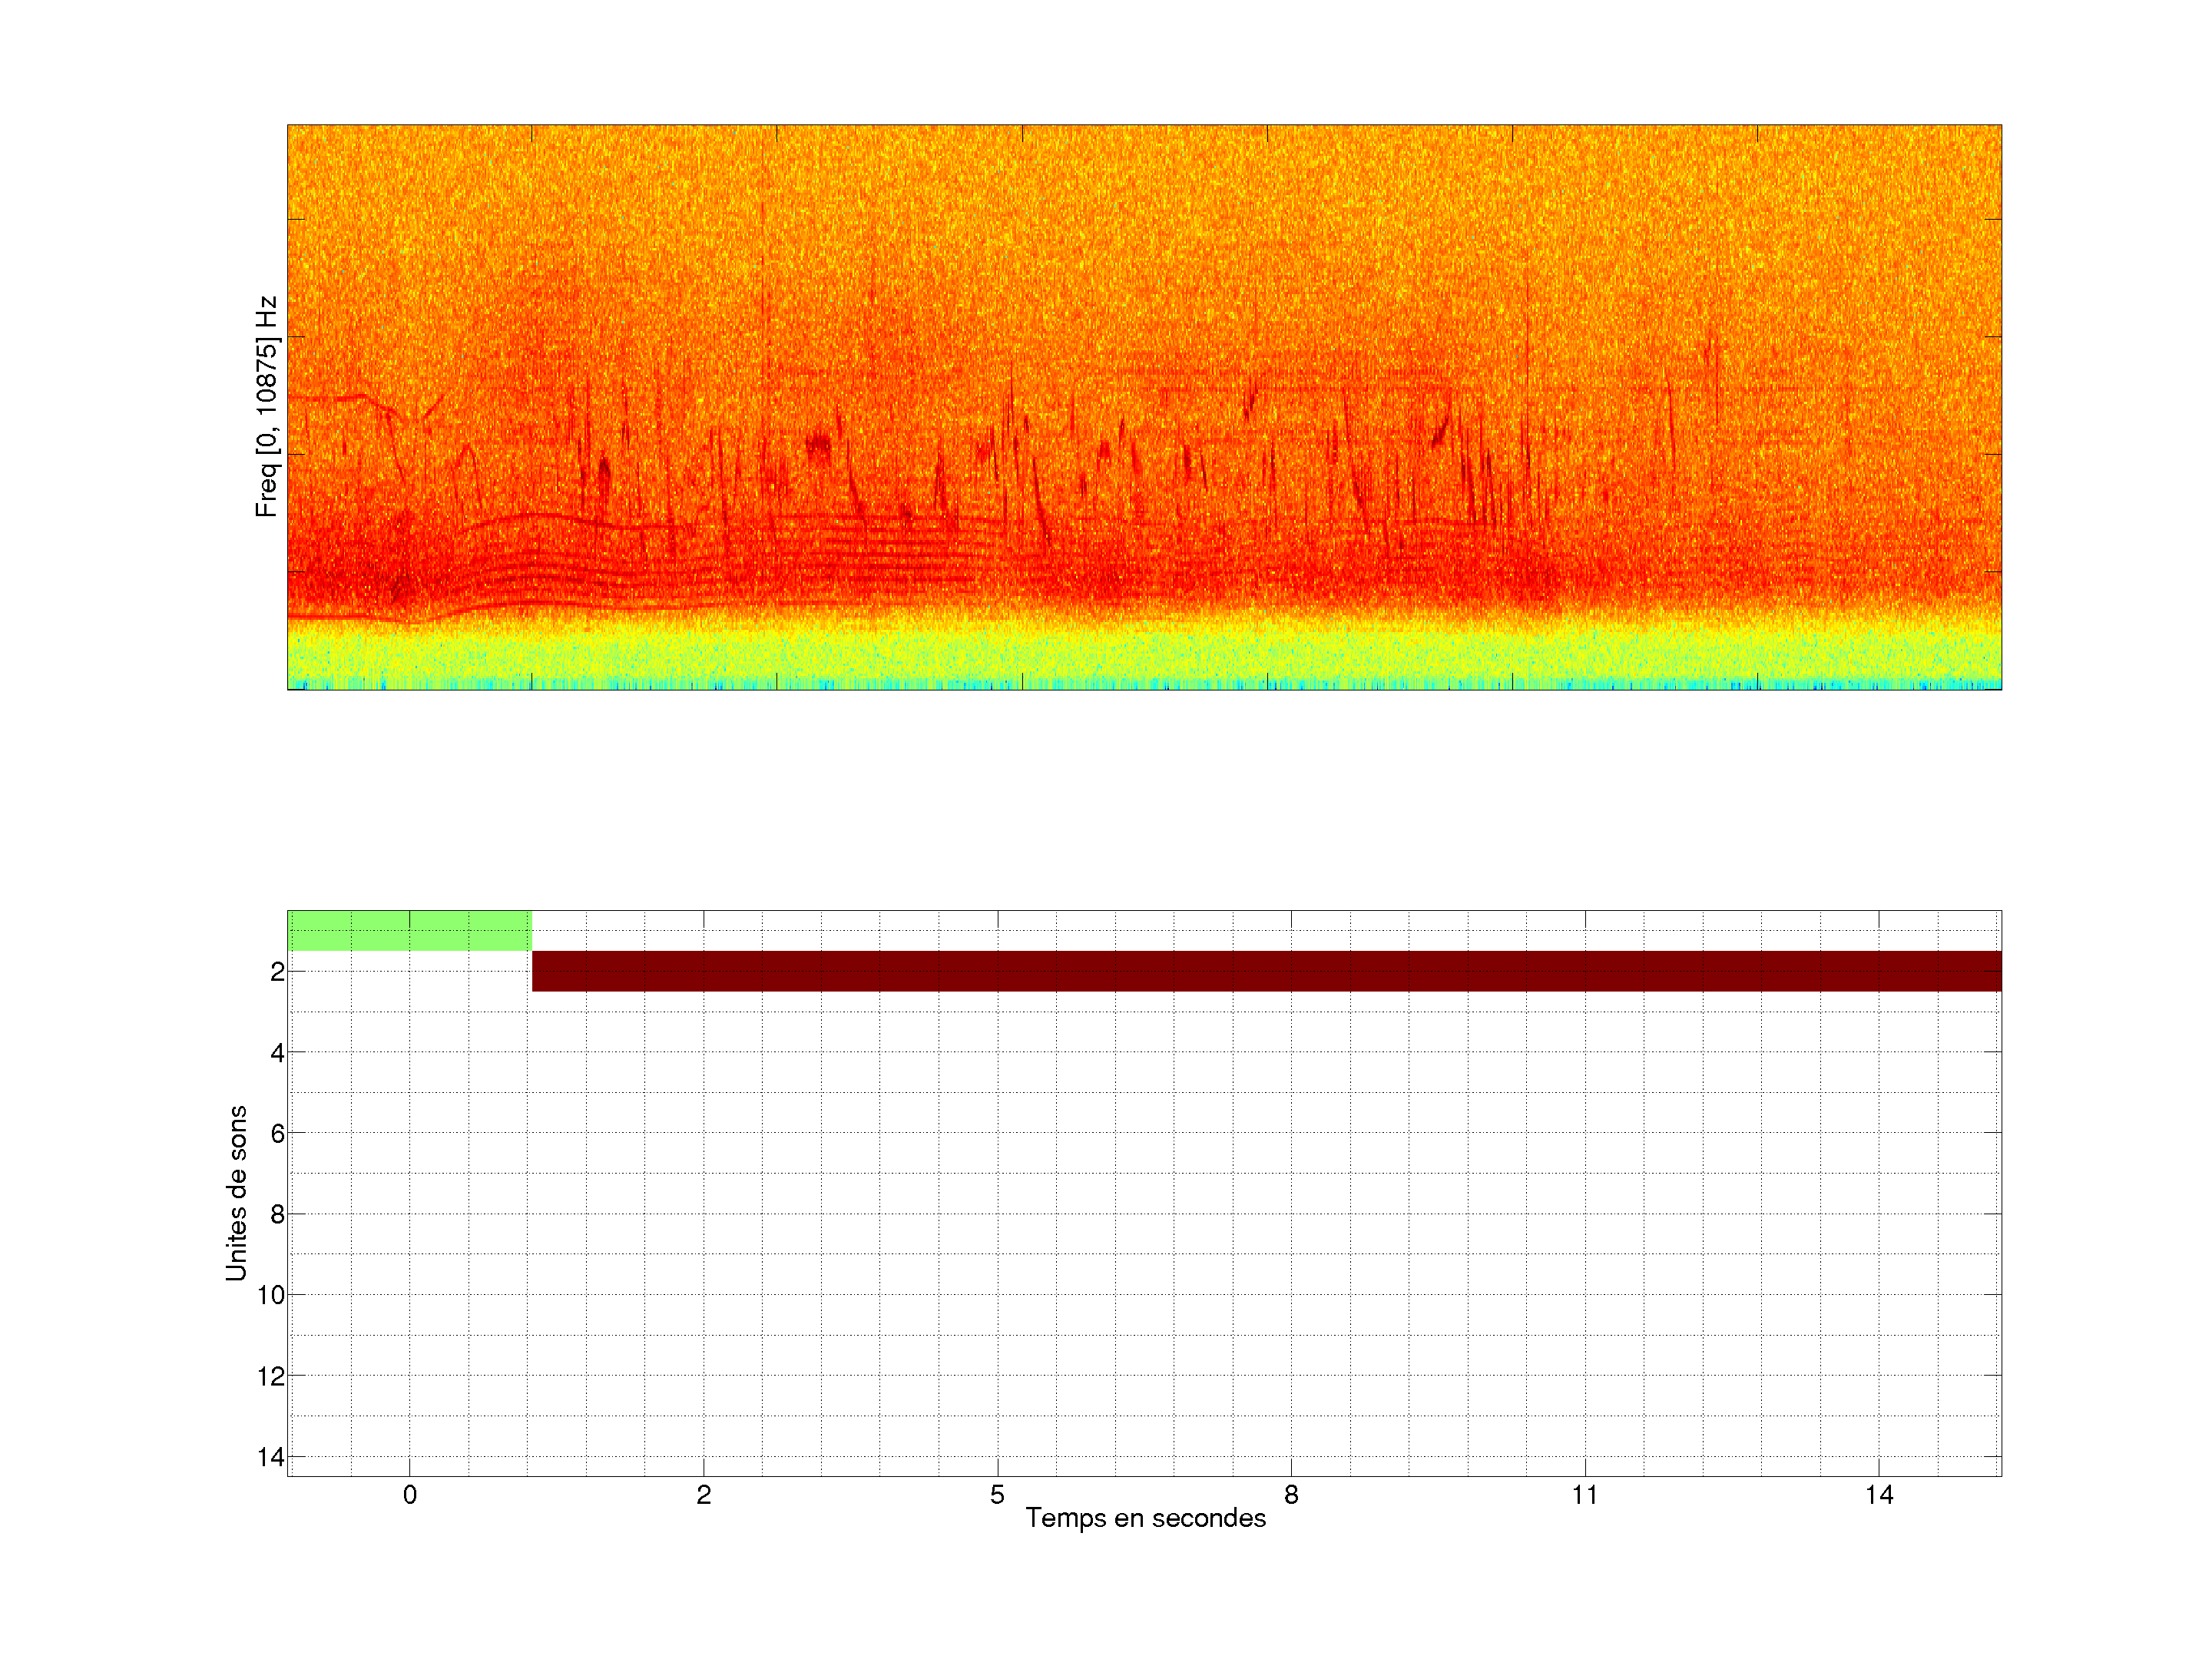Image resolution: width=2212 pixels, height=1659 pixels.
Task: Click the y-axis tick label 6
Action: 277,1133
